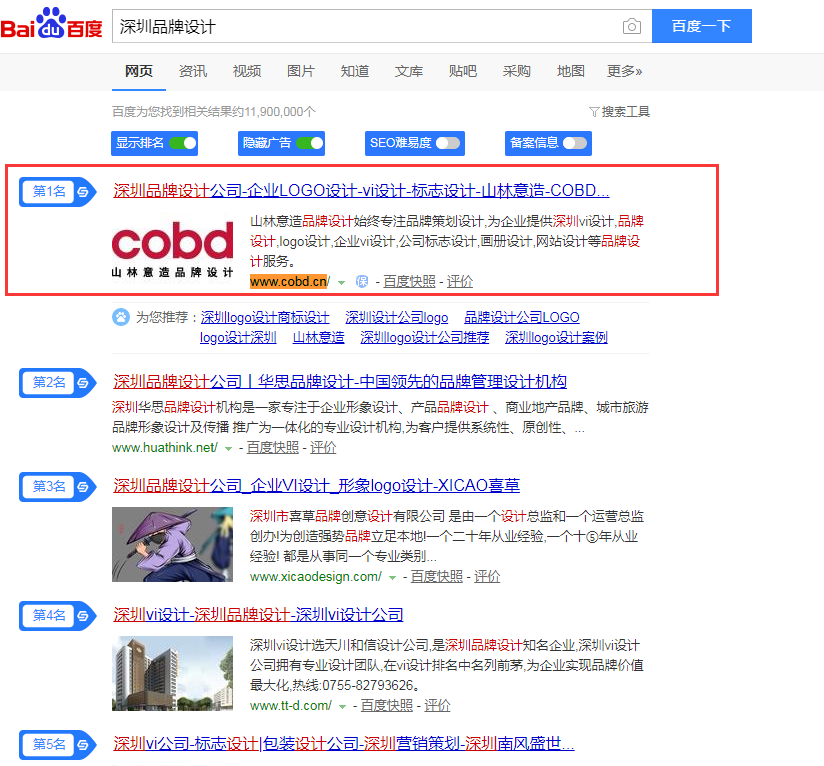Open the 华思品牌设计 result title
The image size is (824, 766).
(x=339, y=381)
